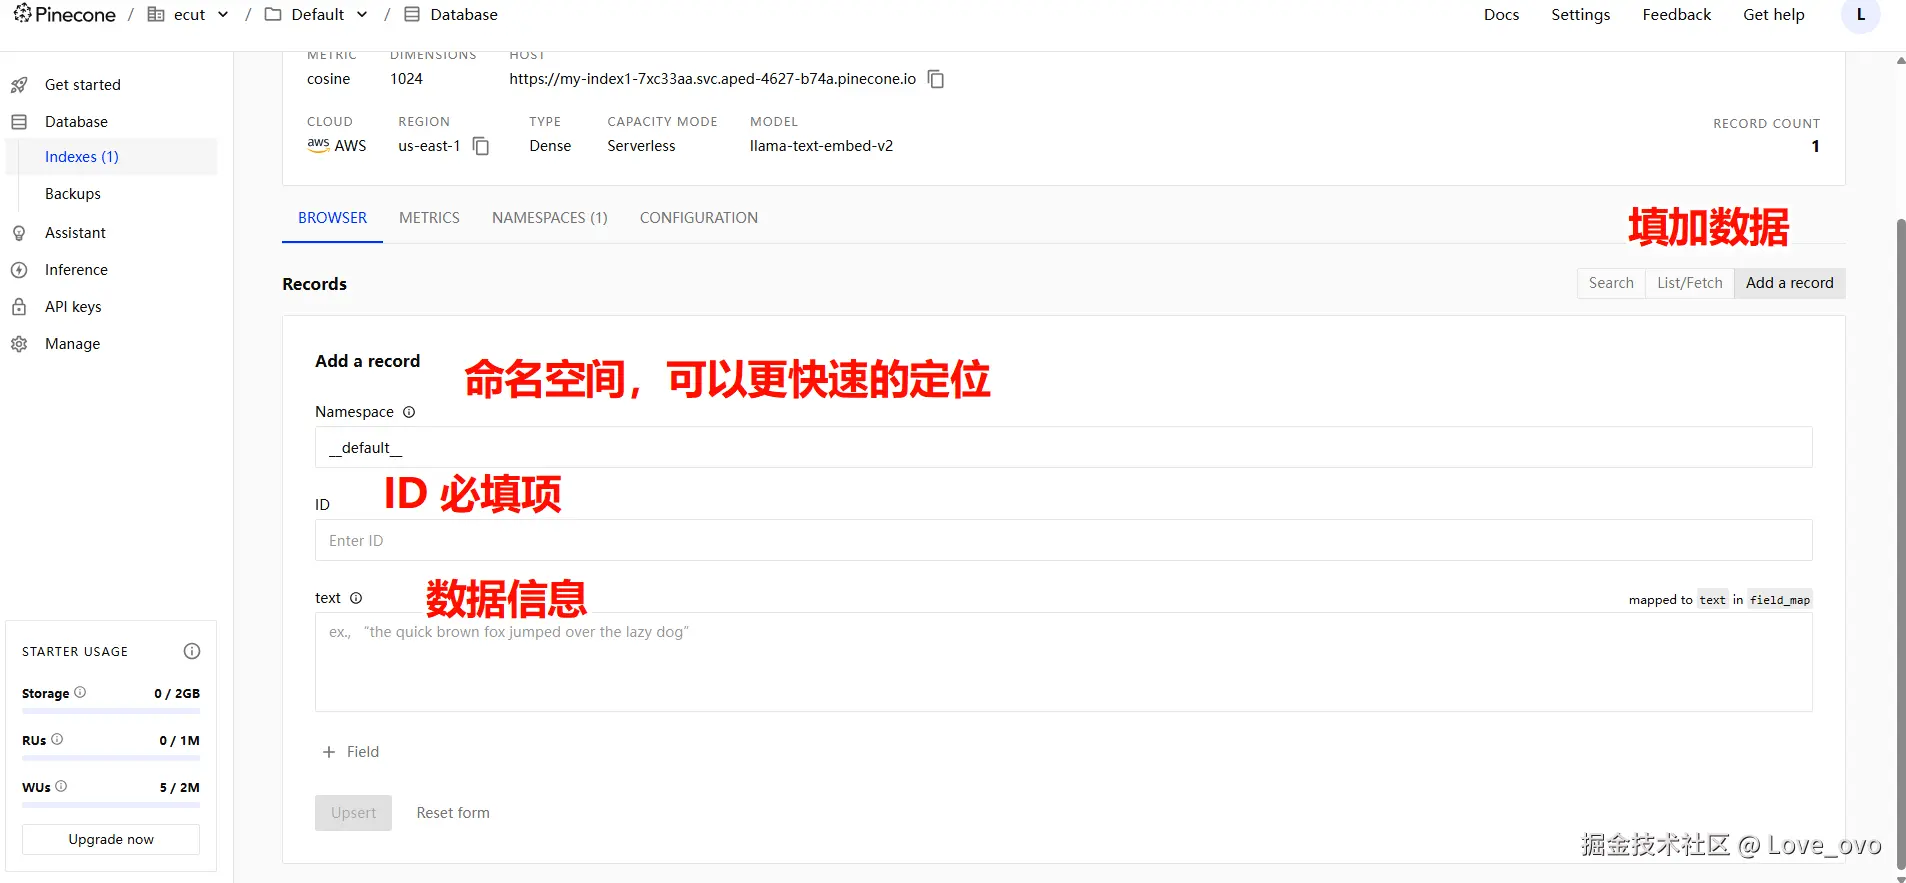Viewport: 1906px width, 883px height.
Task: Open the Default project dropdown
Action: coord(316,14)
